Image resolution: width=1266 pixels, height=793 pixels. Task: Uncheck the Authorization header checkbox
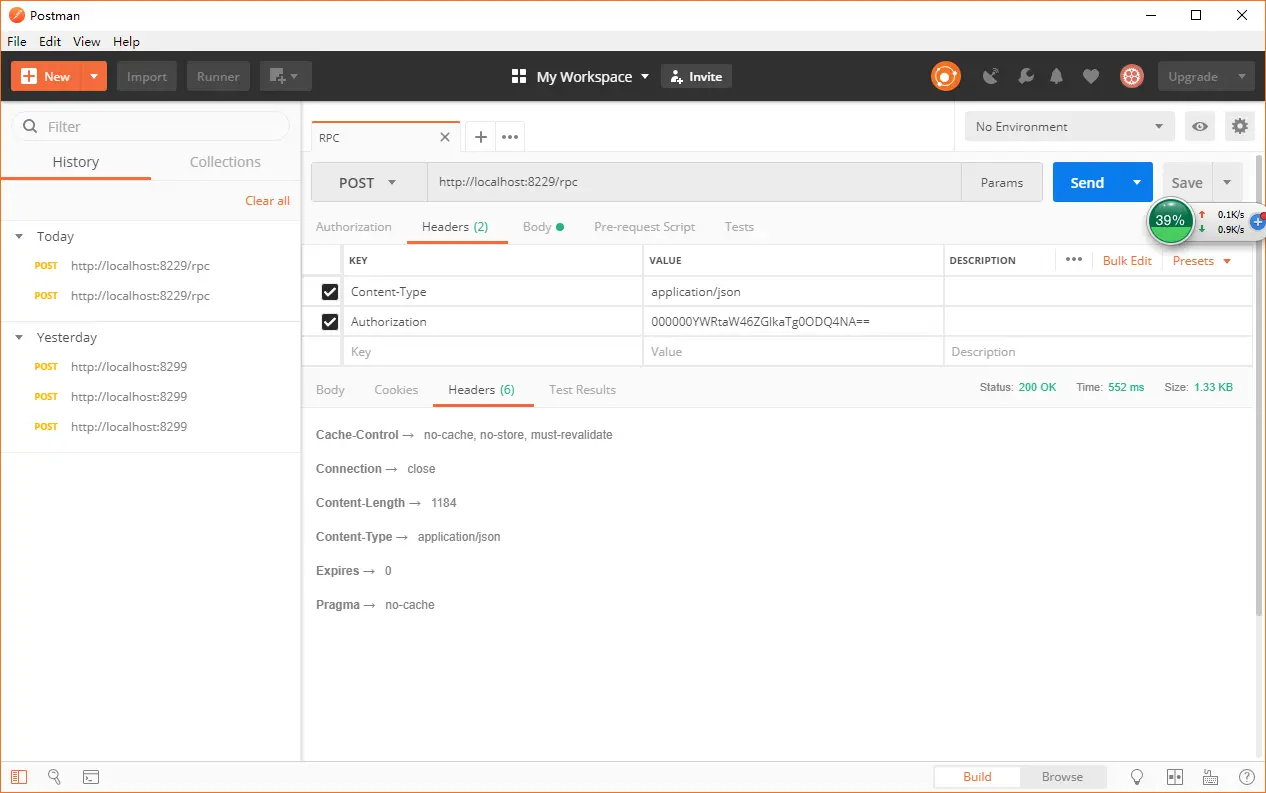click(330, 322)
